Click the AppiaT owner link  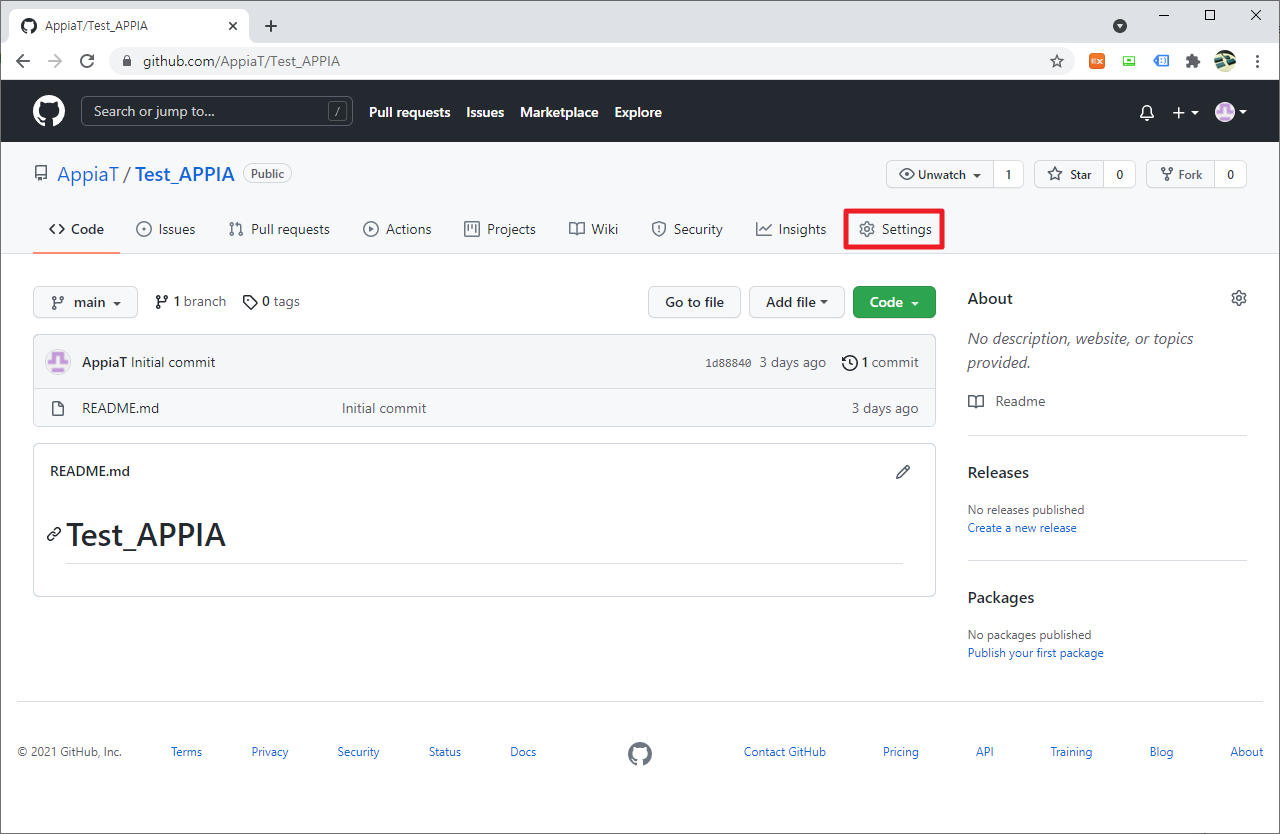tap(88, 174)
